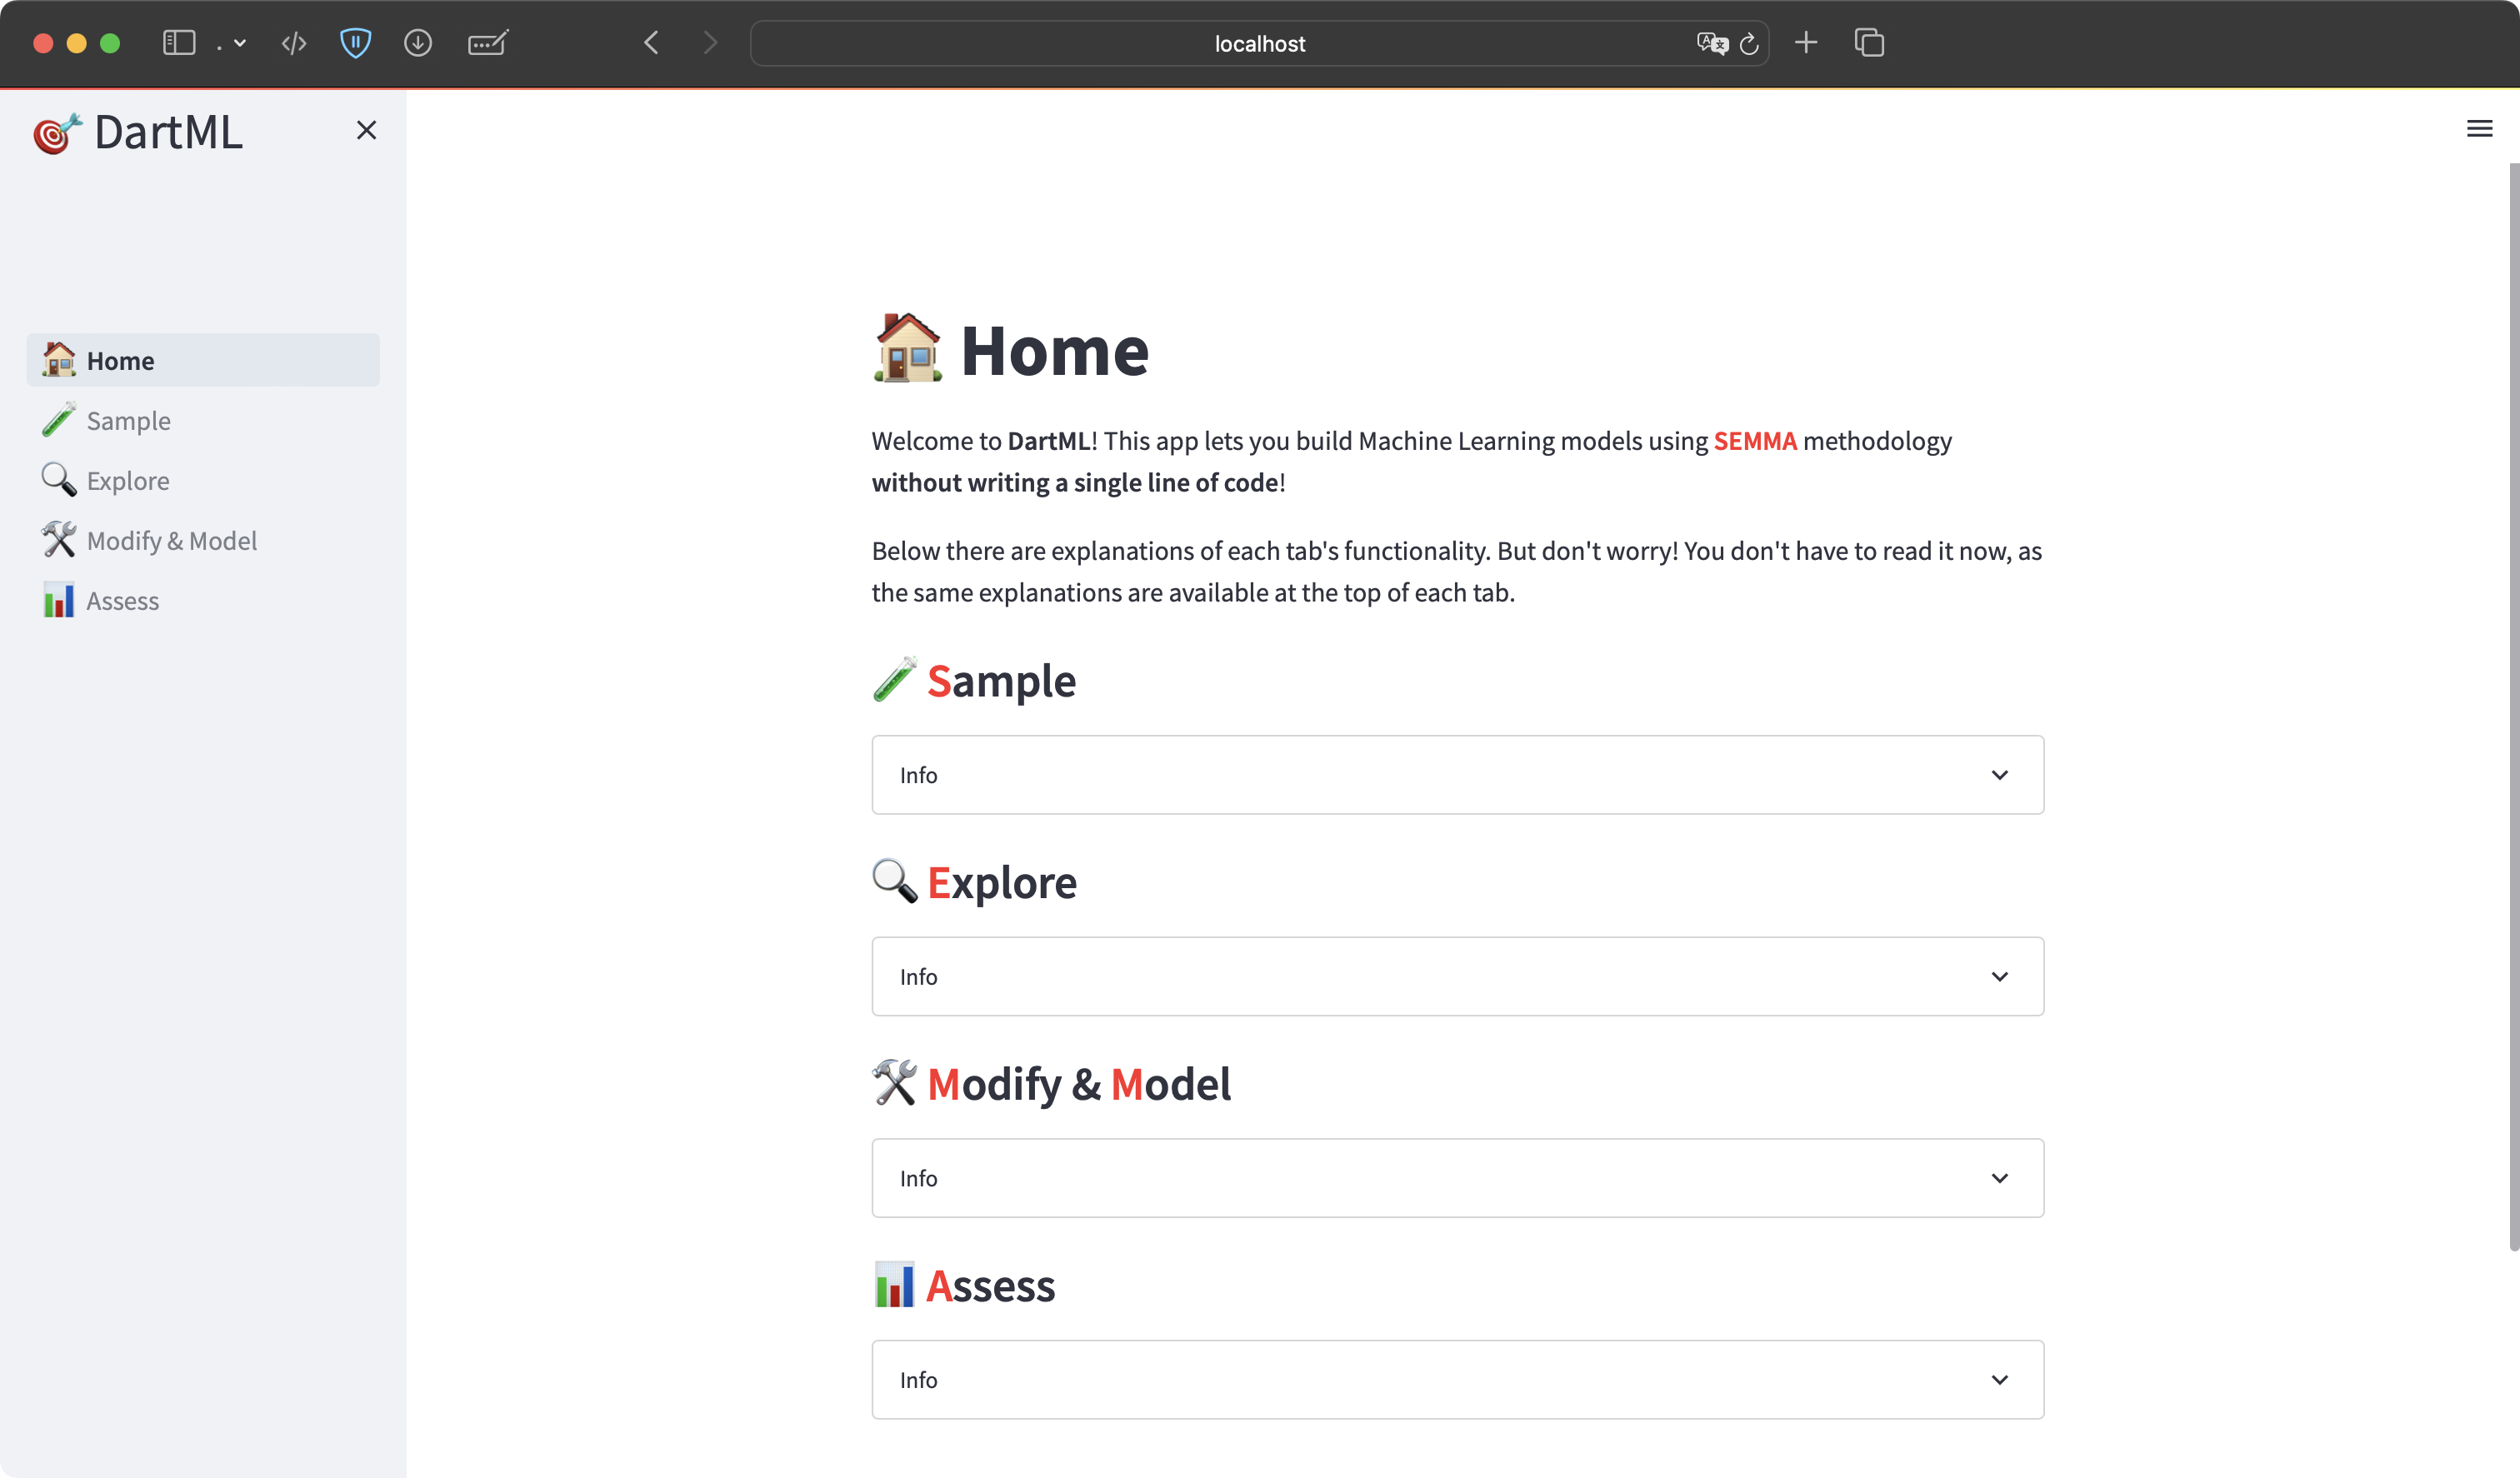The height and width of the screenshot is (1478, 2520).
Task: Open the Streamlit hamburger menu
Action: pyautogui.click(x=2479, y=129)
